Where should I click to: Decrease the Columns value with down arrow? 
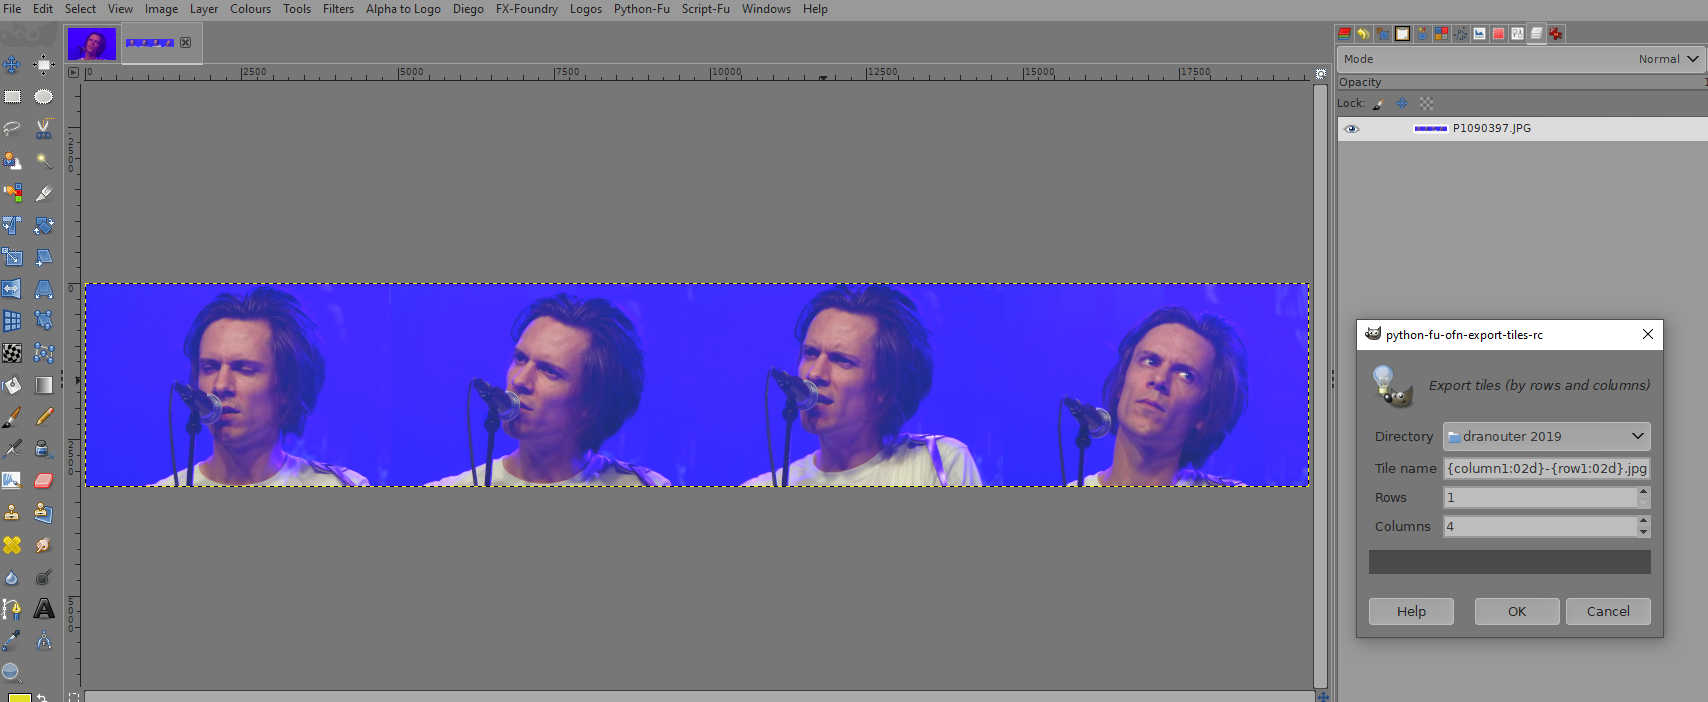tap(1643, 531)
